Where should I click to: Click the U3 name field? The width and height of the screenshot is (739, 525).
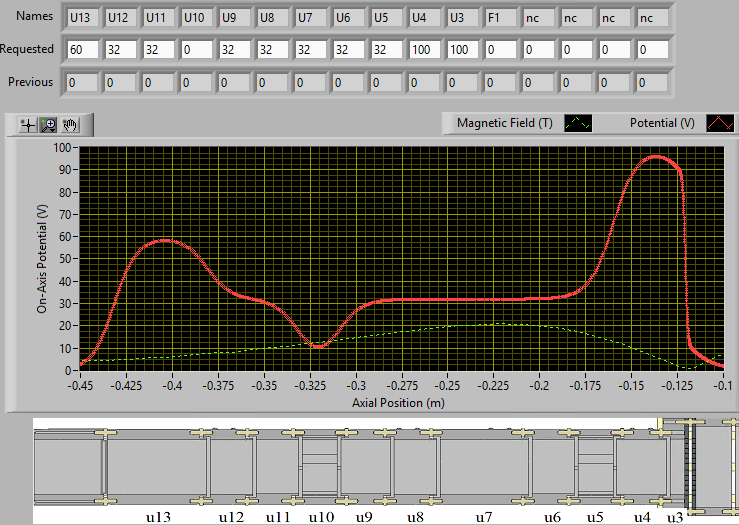463,18
